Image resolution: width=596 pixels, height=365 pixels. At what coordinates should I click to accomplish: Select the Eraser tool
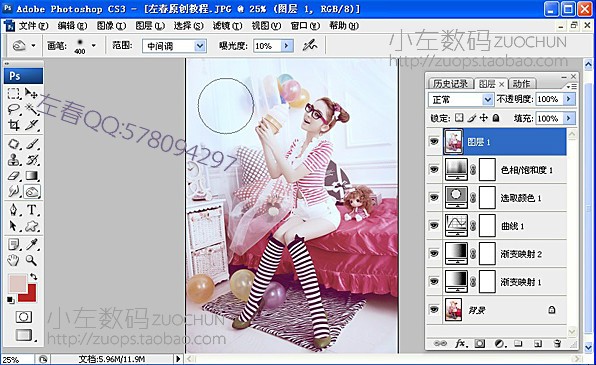pos(14,176)
